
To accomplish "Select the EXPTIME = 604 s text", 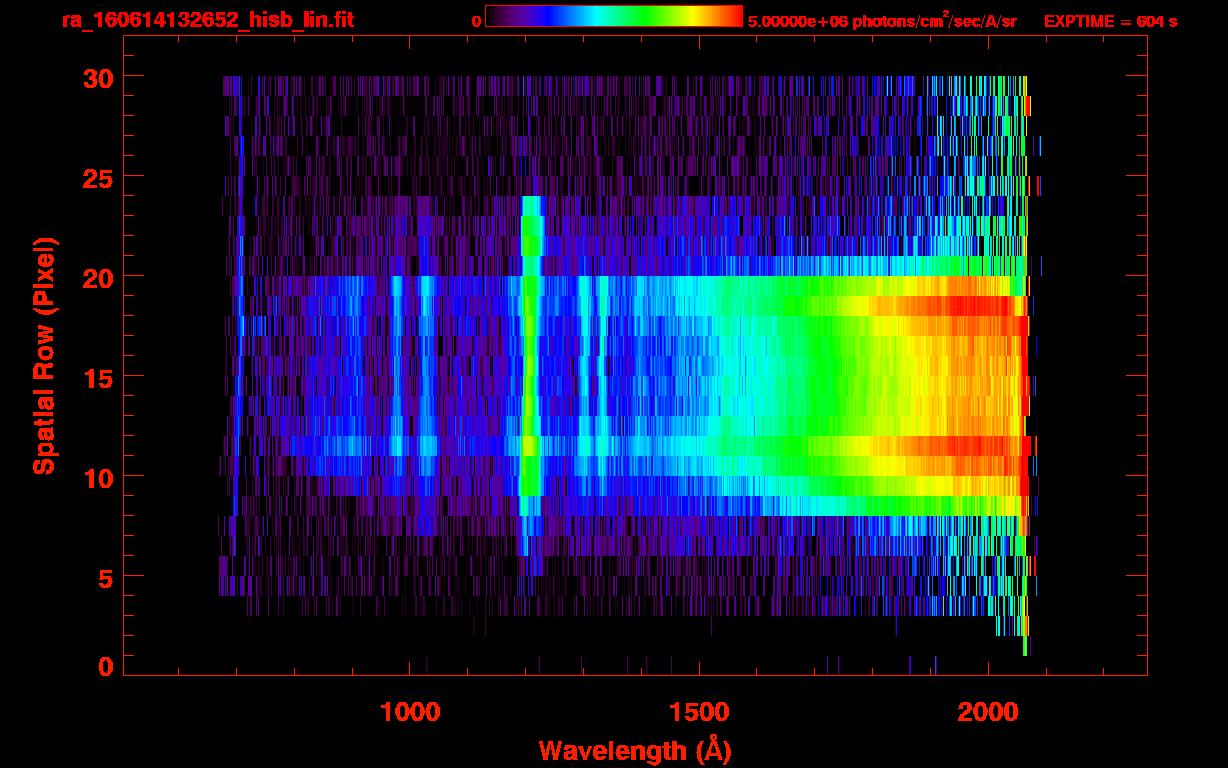I will tap(1110, 21).
